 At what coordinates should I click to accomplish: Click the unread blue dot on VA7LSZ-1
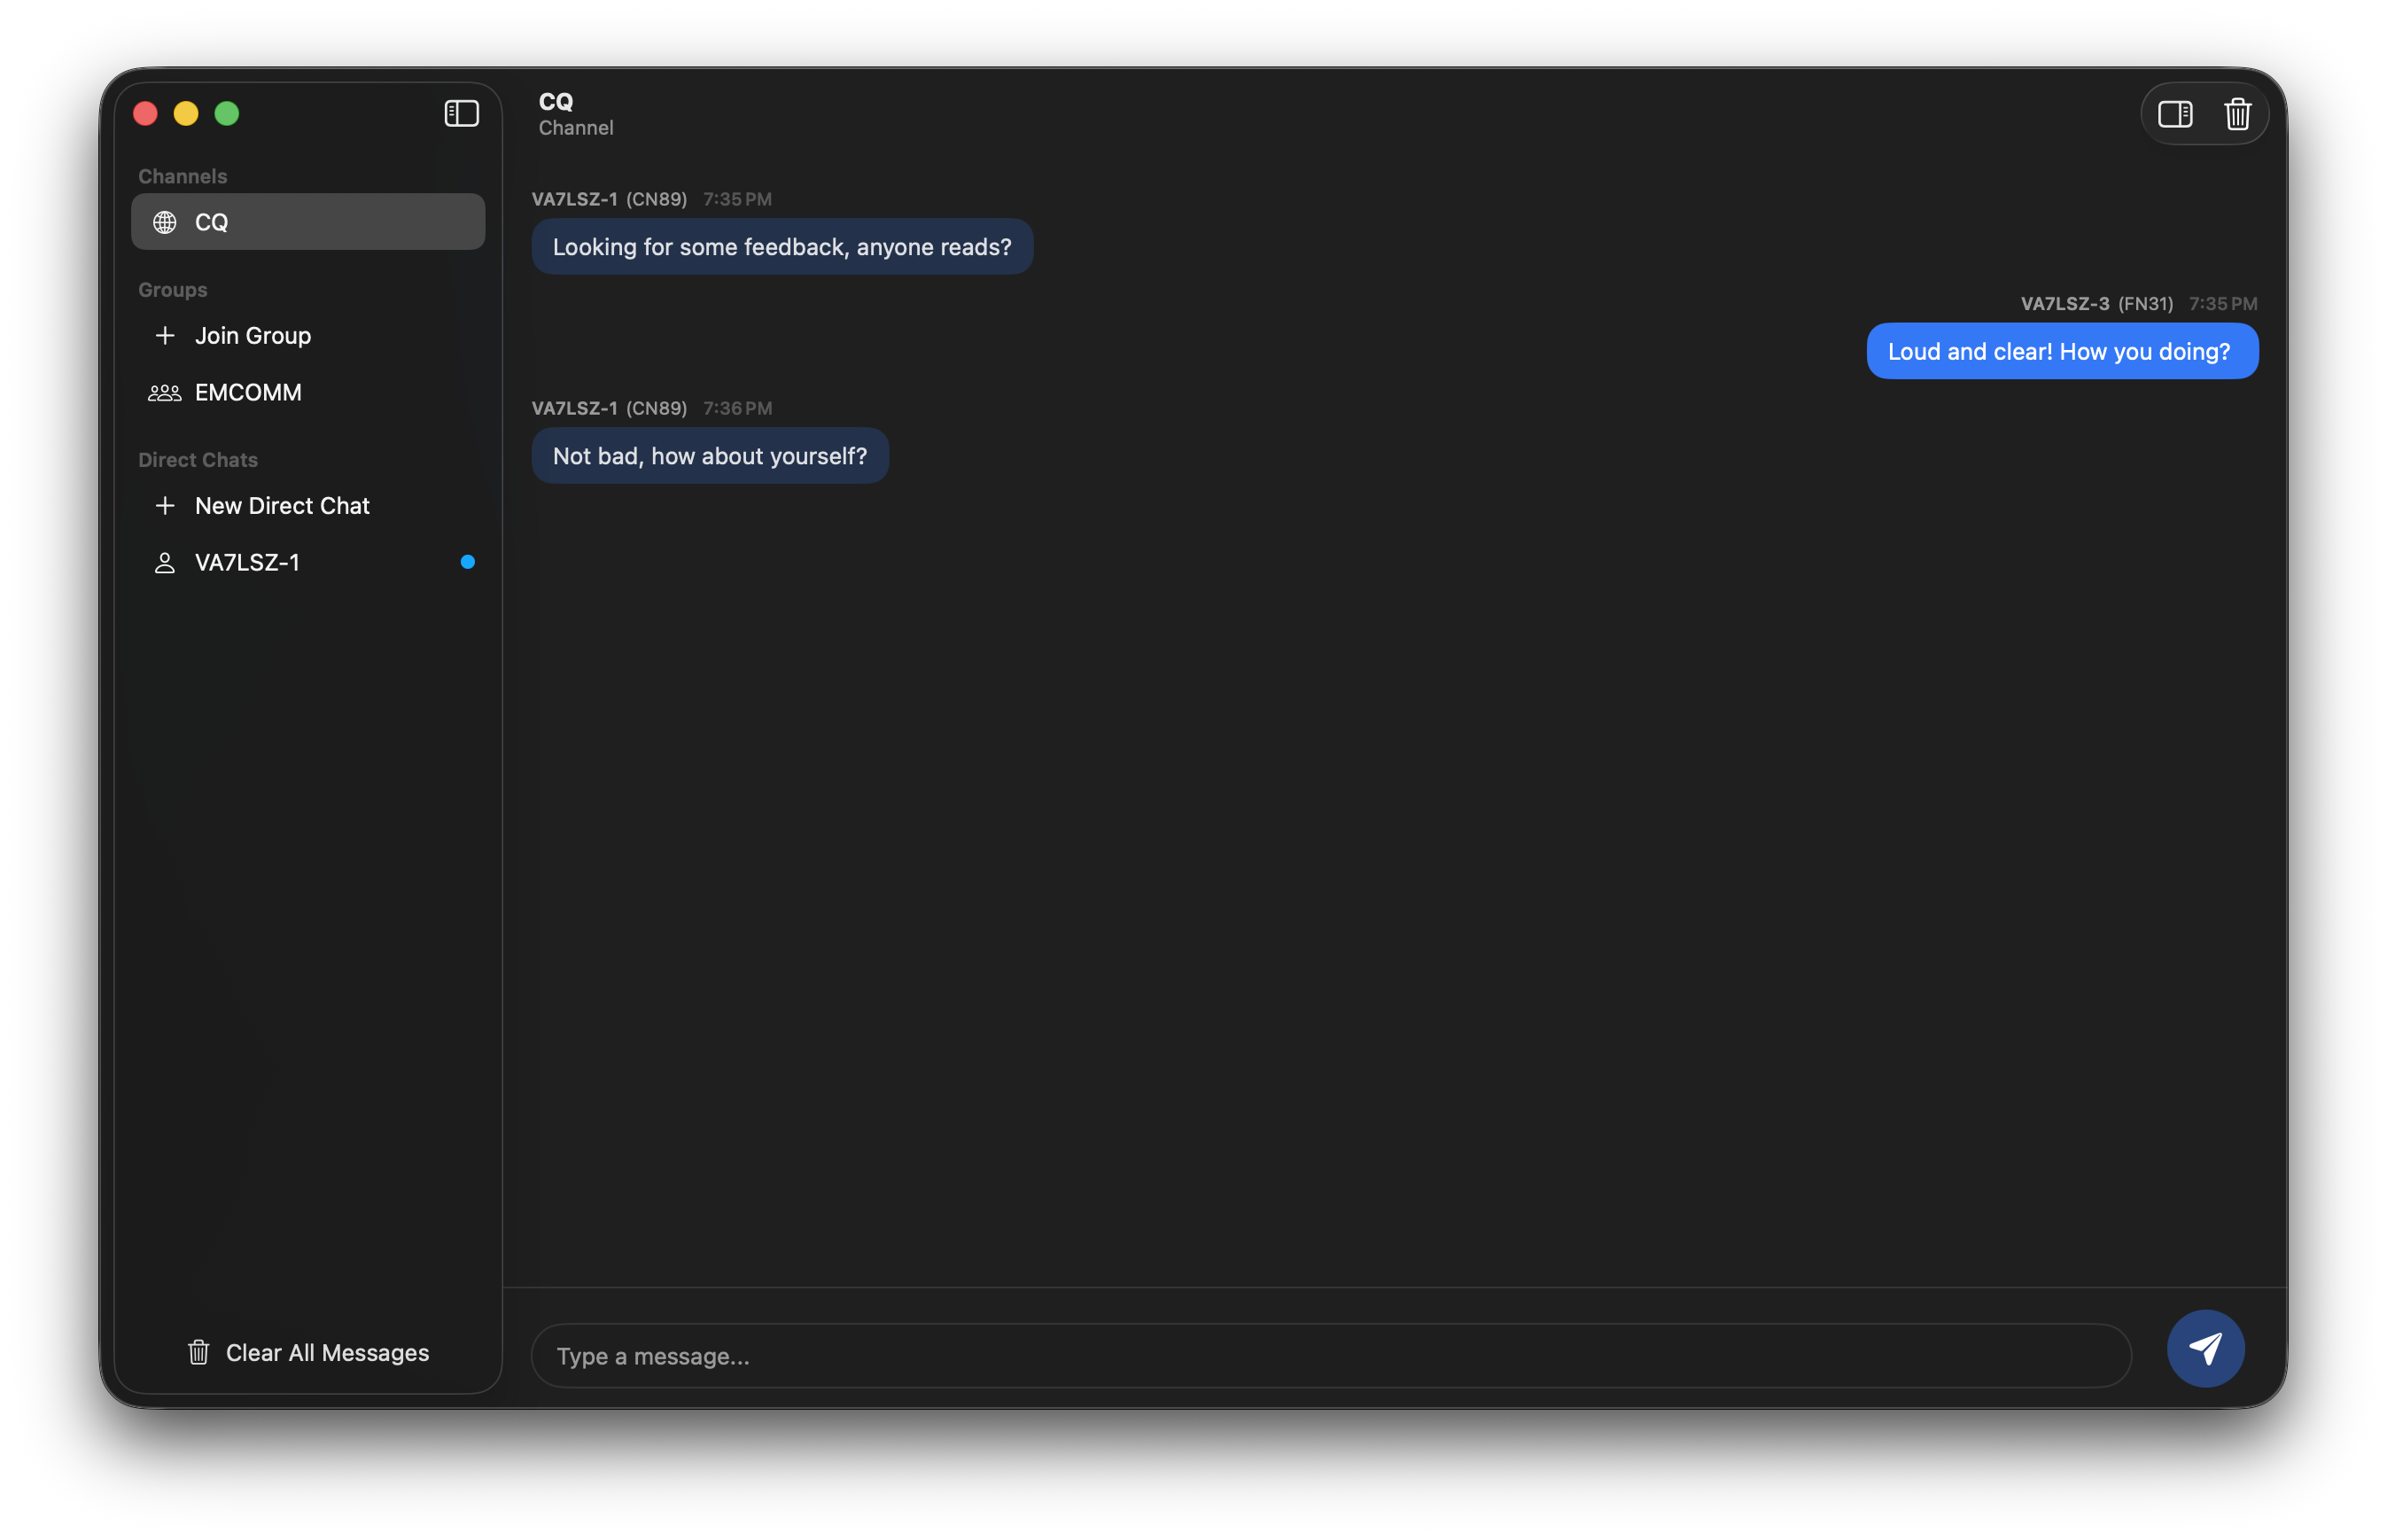(467, 562)
